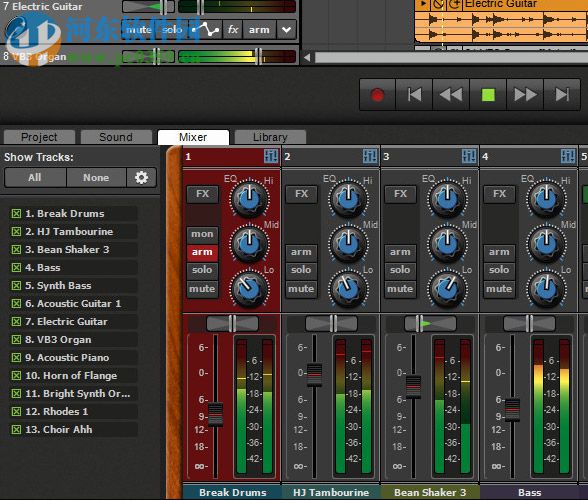Viewport: 588px width, 500px height.
Task: Open the Electric Guitar track automation icon
Action: pos(206,29)
